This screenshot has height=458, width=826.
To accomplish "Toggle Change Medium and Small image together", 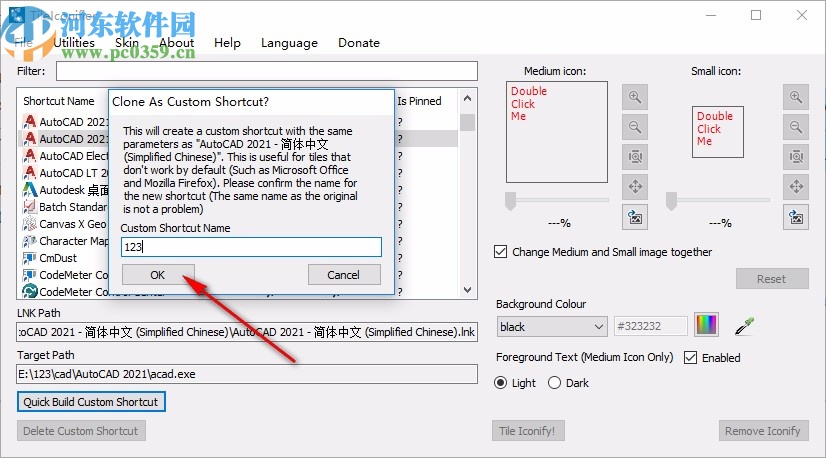I will [500, 251].
